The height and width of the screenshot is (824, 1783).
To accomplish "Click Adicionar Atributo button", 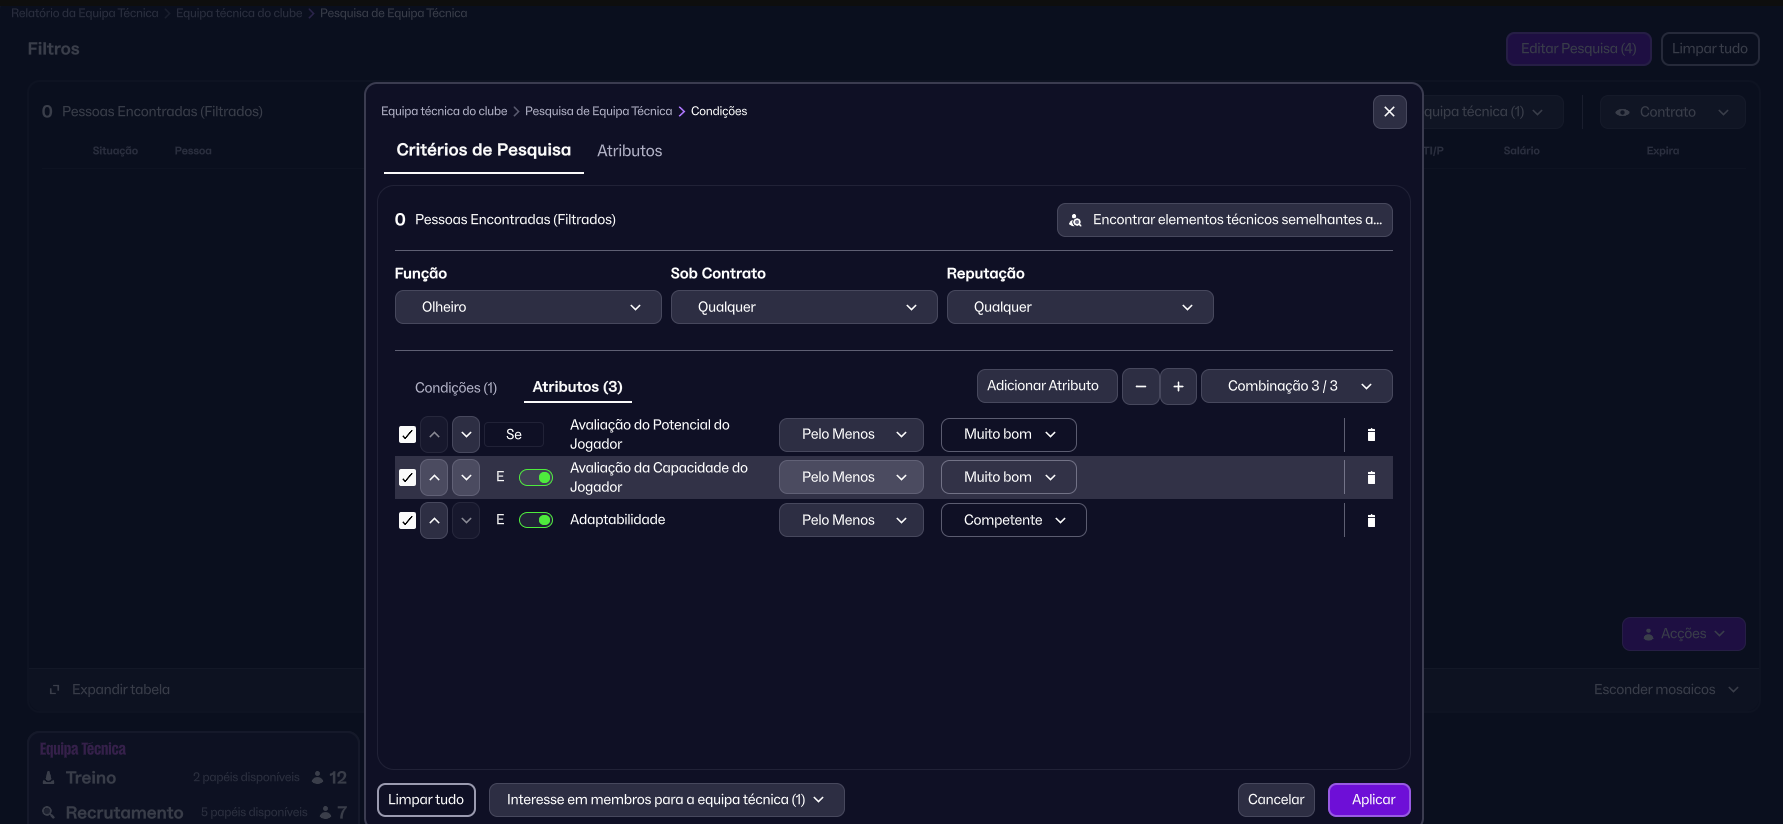I will [x=1046, y=386].
